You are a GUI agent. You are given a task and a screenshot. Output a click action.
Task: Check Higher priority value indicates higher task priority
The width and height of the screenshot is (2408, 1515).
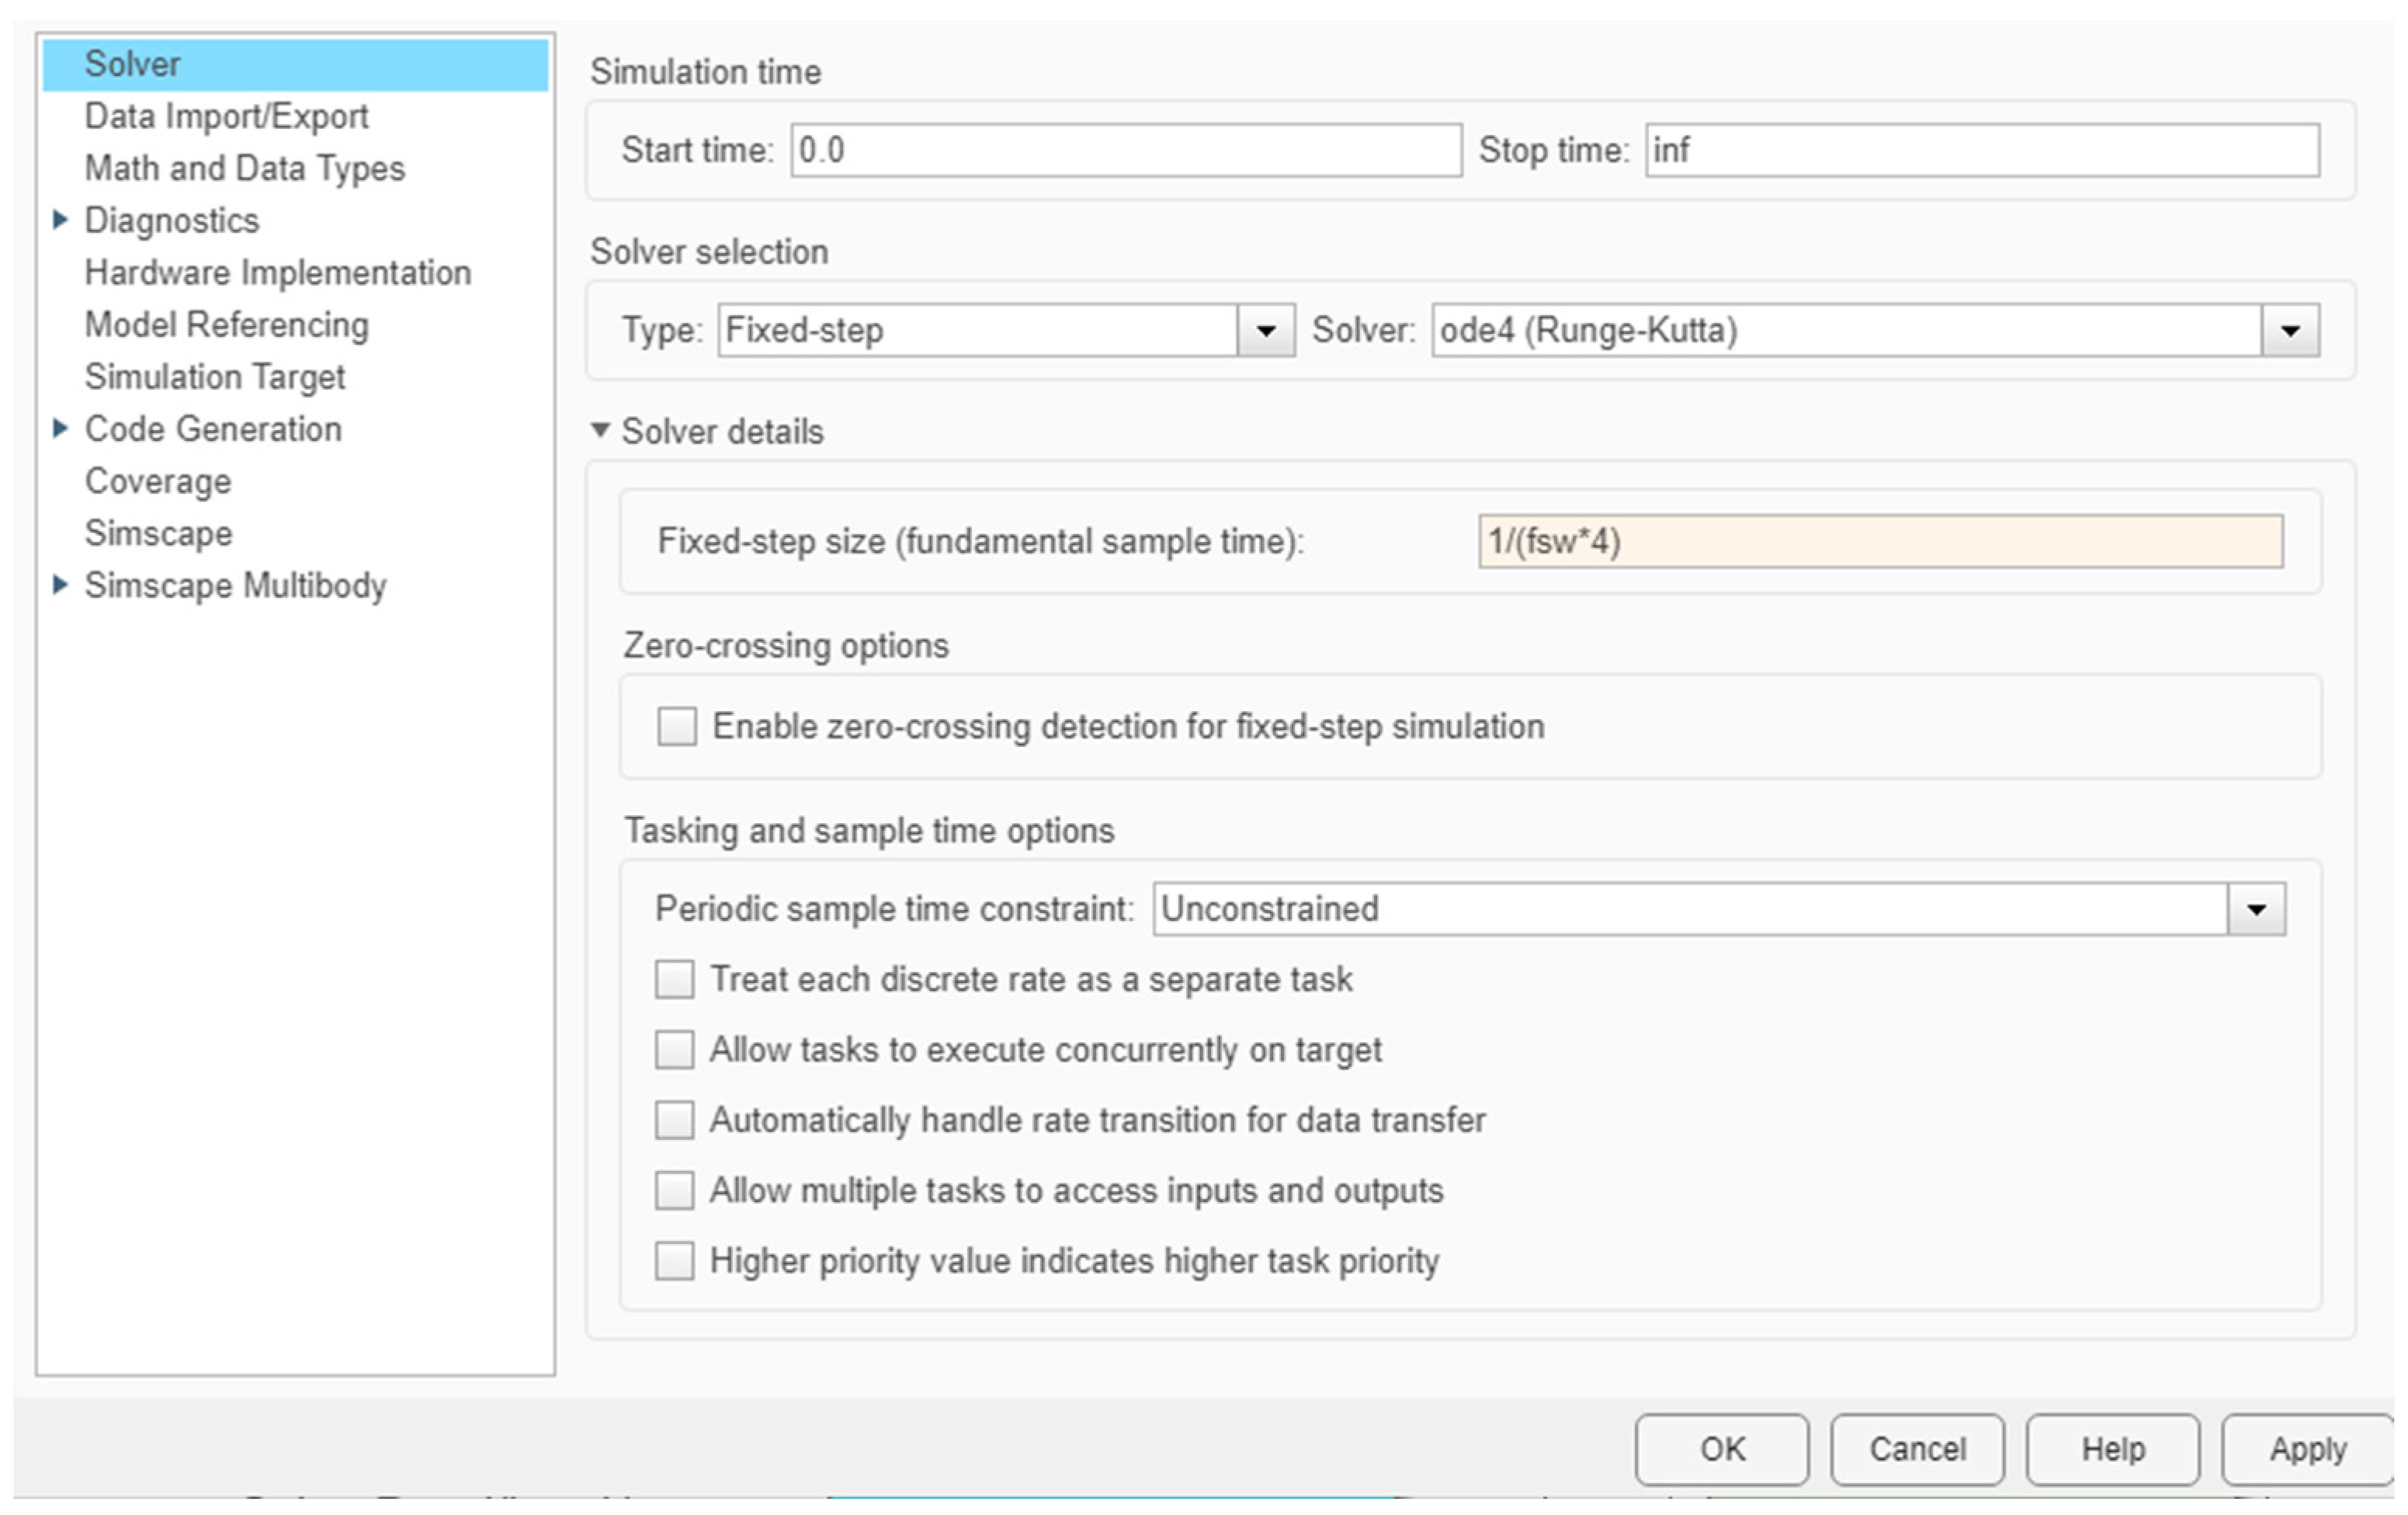coord(675,1261)
